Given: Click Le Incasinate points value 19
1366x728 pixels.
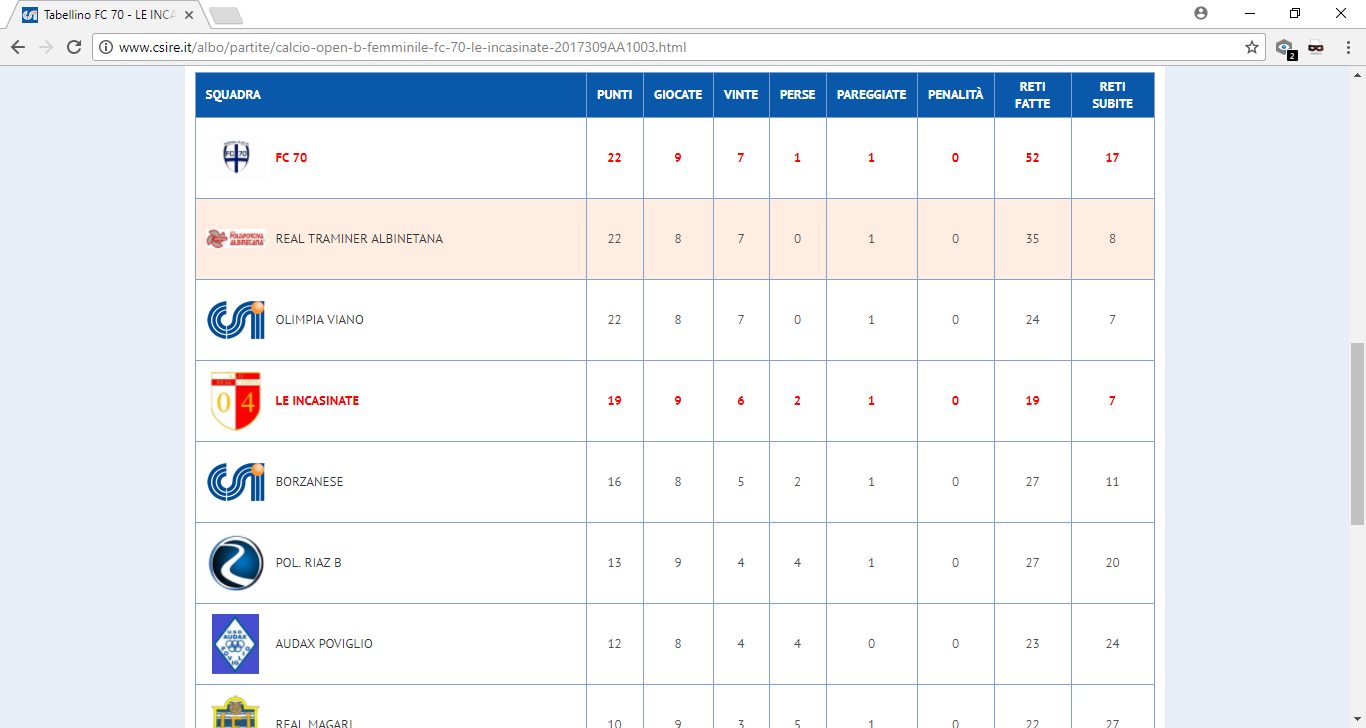Looking at the screenshot, I should pyautogui.click(x=614, y=401).
